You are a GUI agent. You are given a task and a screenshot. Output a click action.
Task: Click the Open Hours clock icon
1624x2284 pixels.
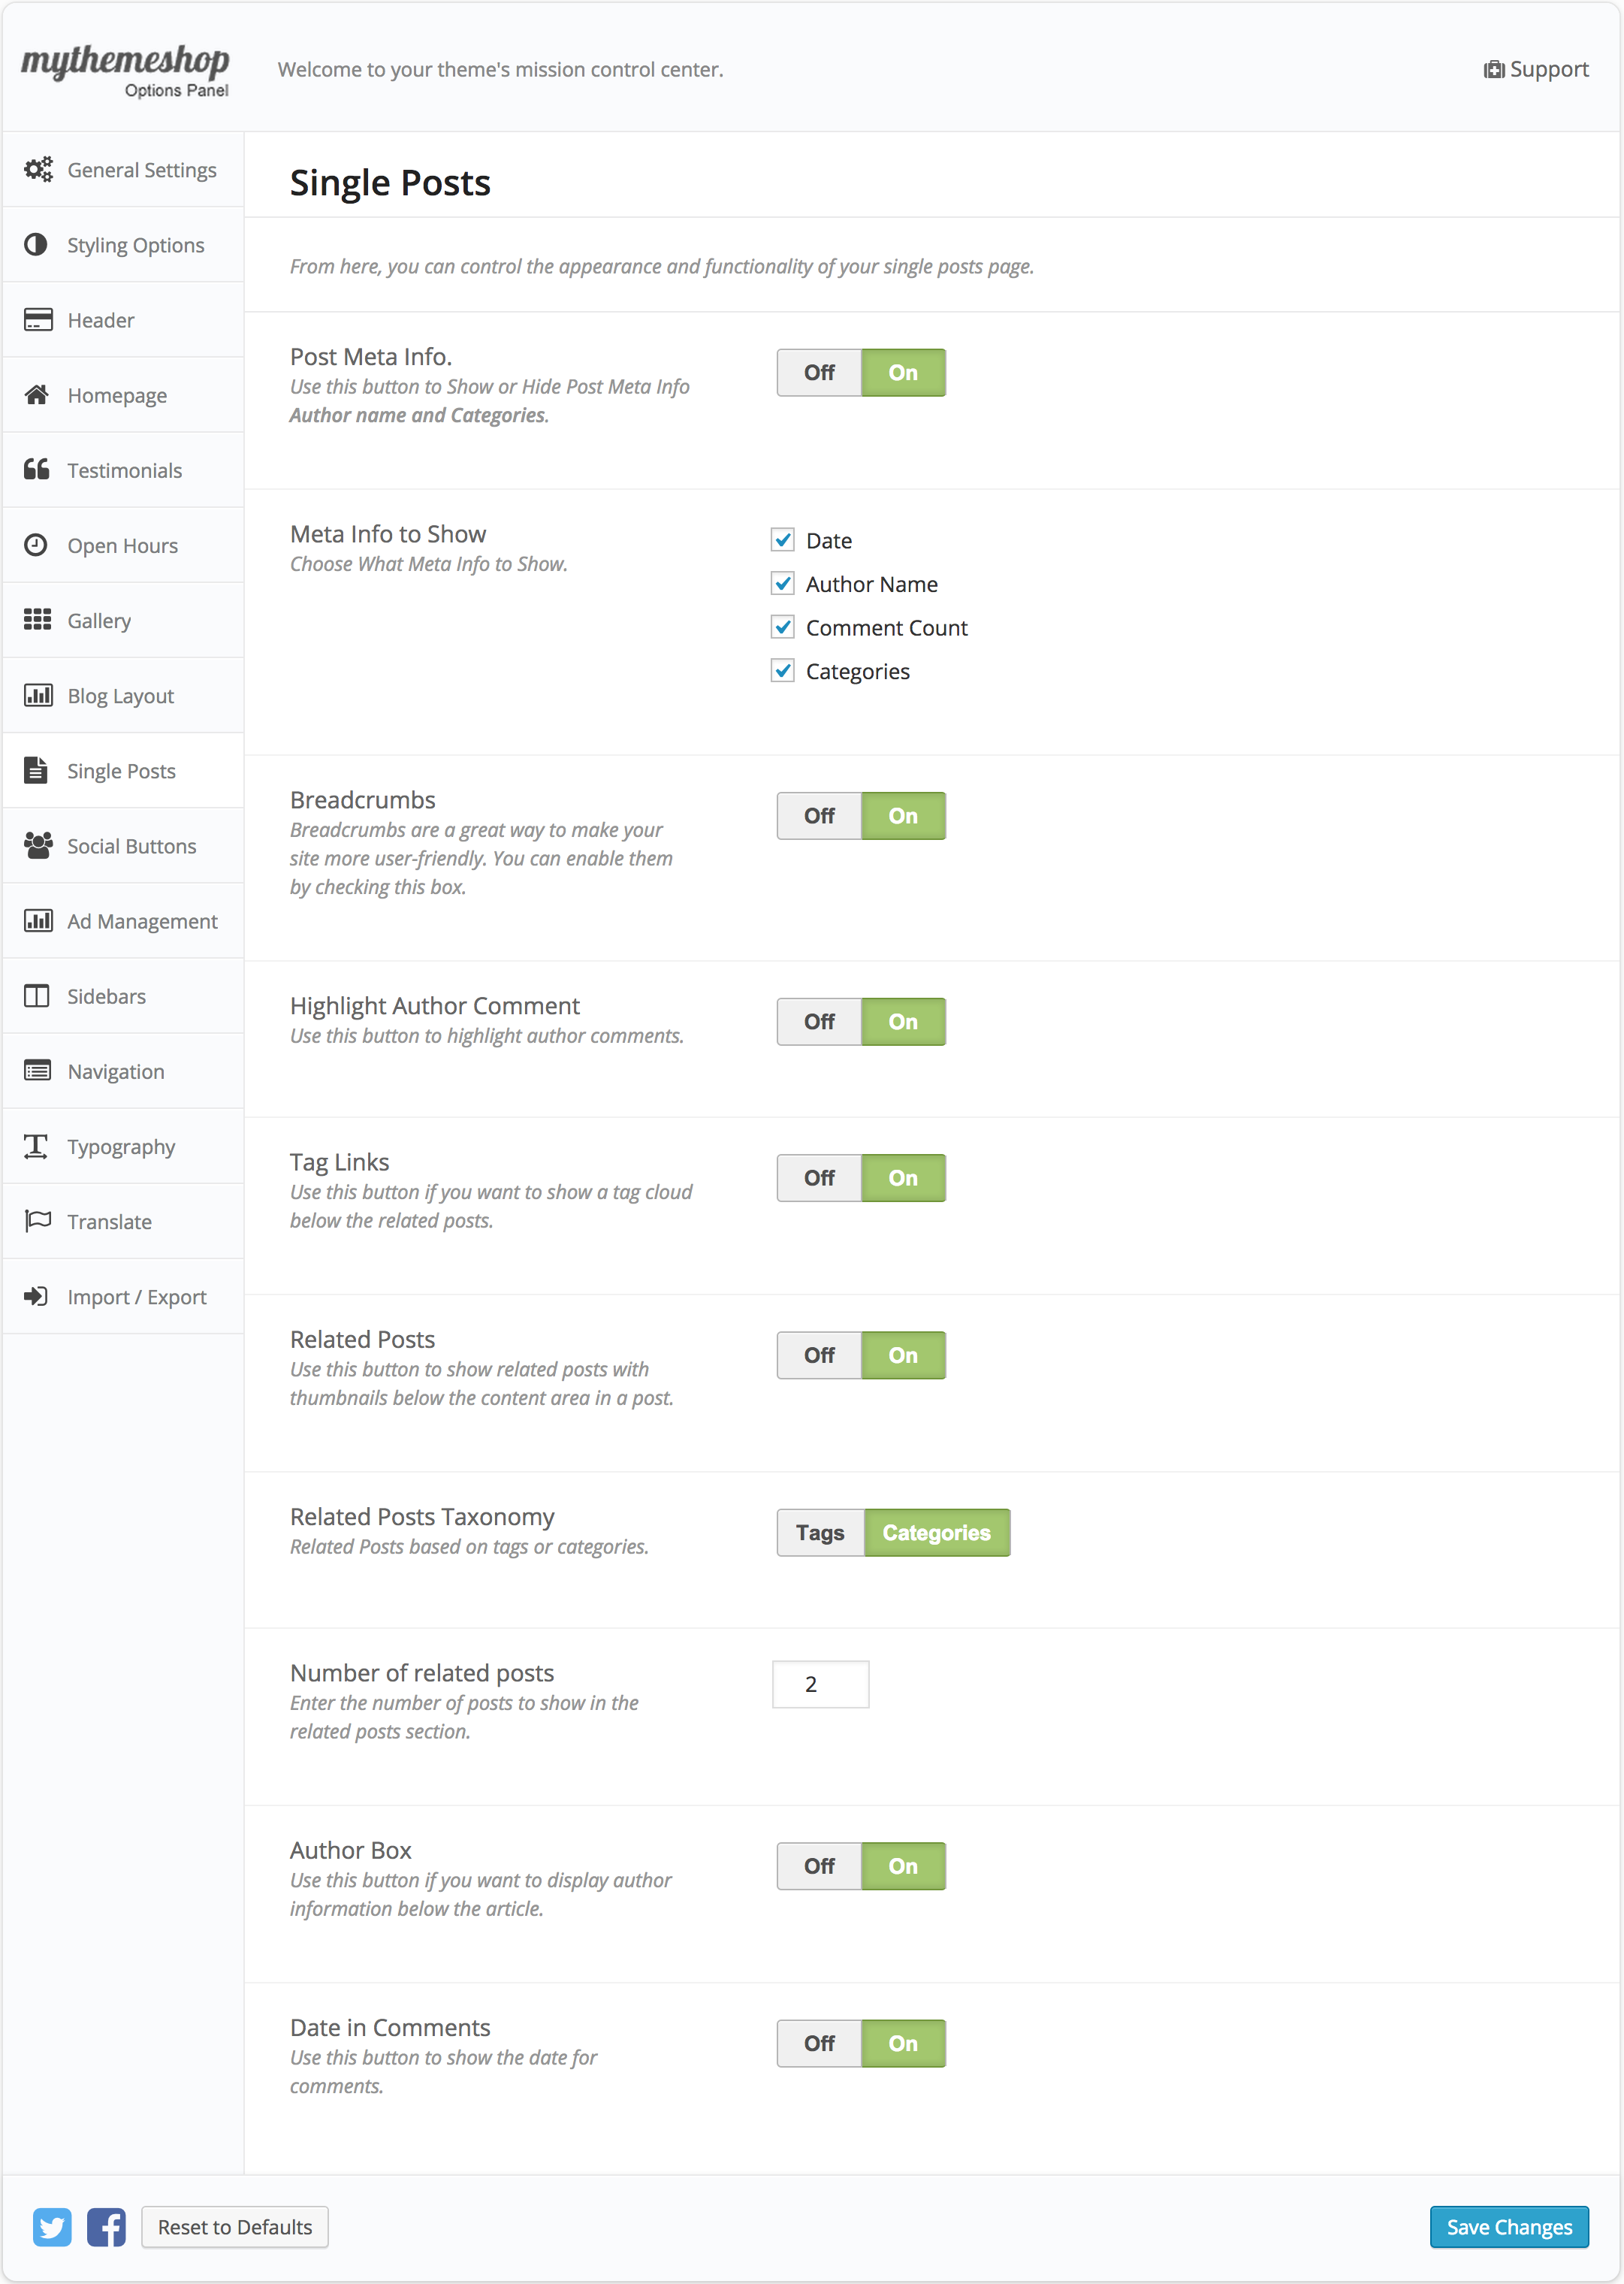point(37,545)
